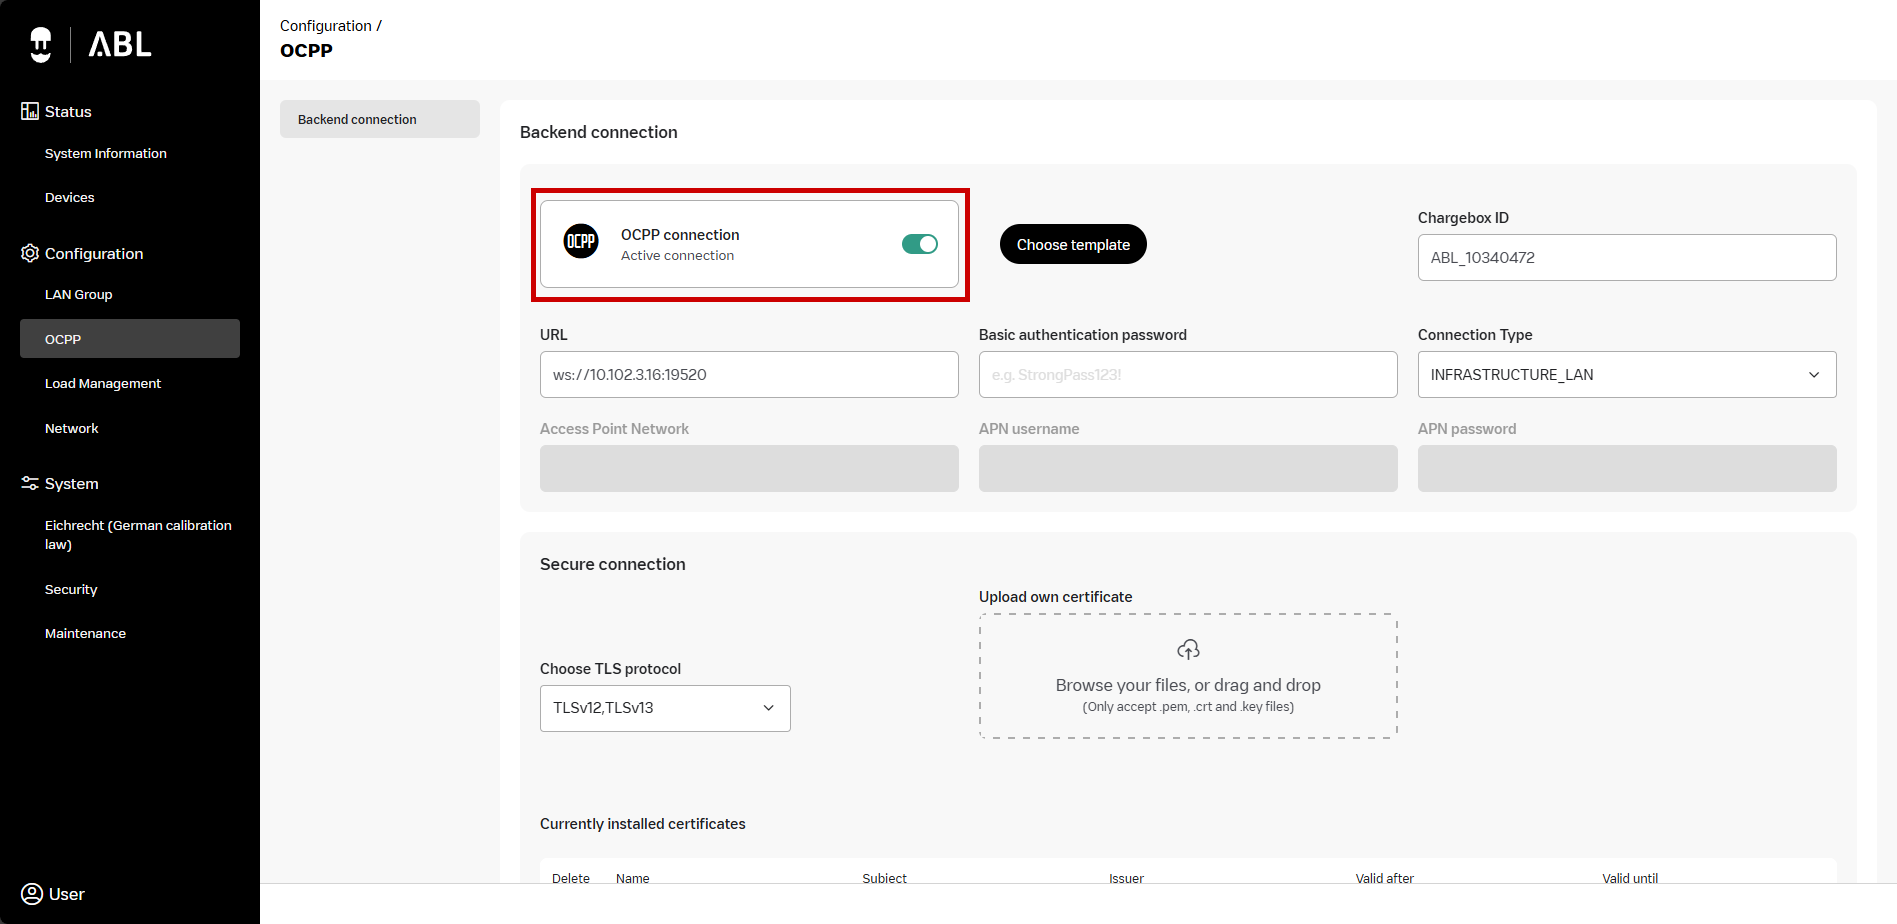This screenshot has height=924, width=1897.
Task: Click the System sliders icon
Action: pyautogui.click(x=30, y=483)
